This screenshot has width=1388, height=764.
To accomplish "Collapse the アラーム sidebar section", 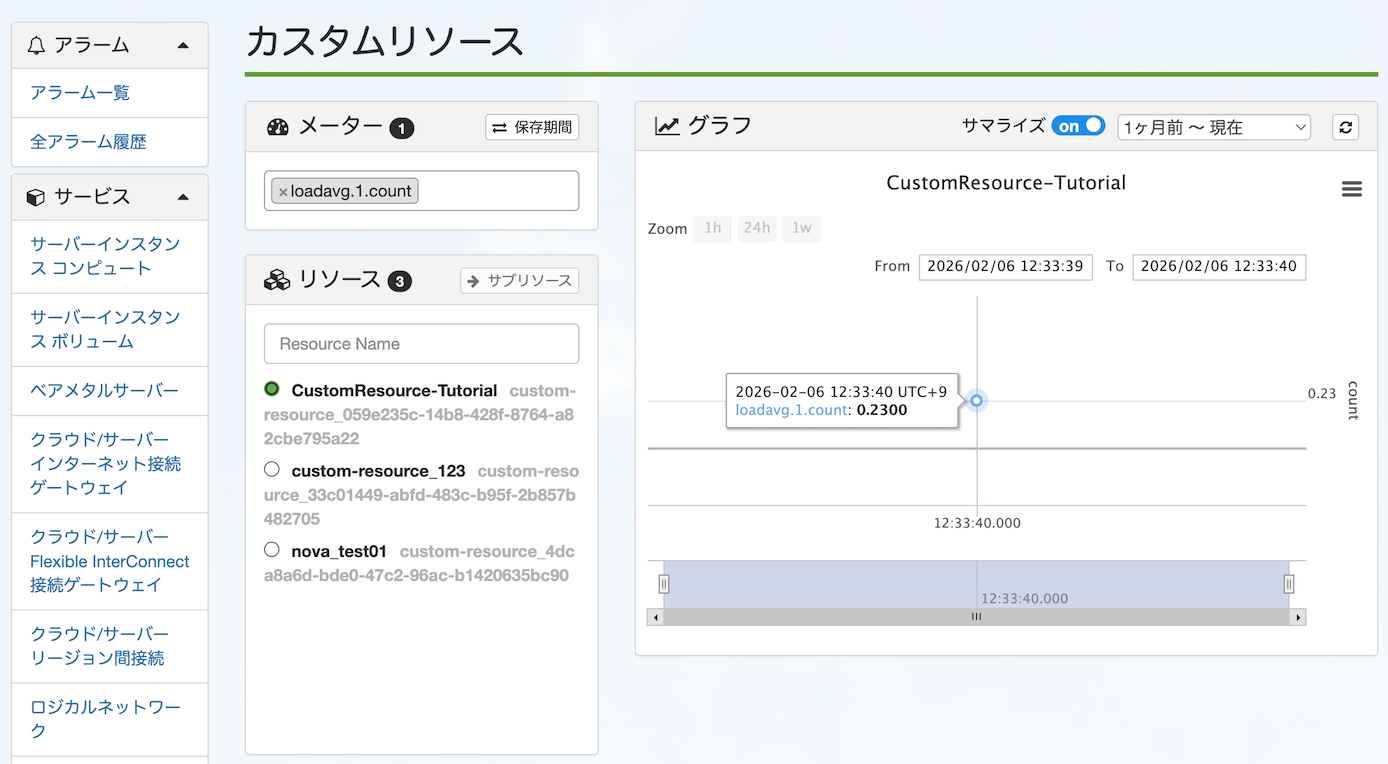I will pyautogui.click(x=182, y=45).
